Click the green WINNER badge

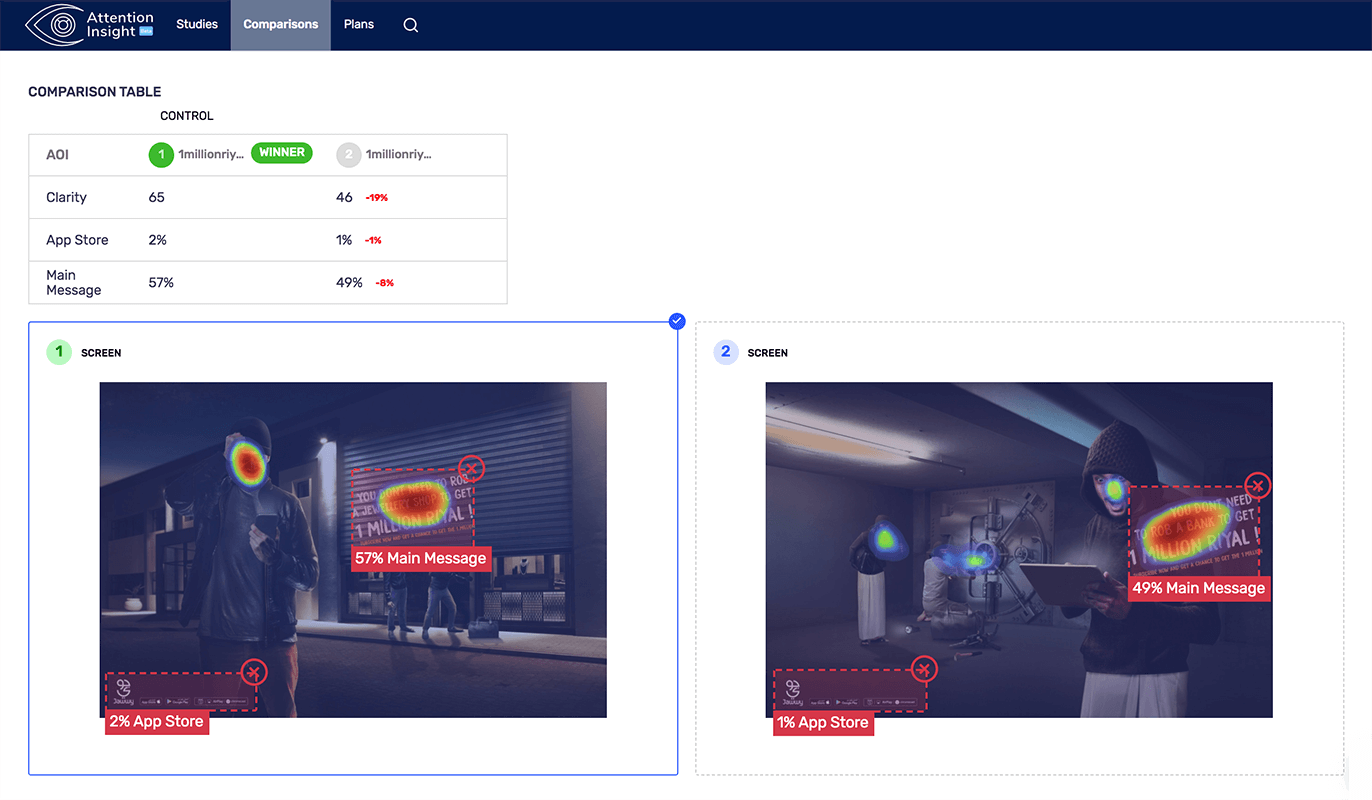tap(282, 153)
